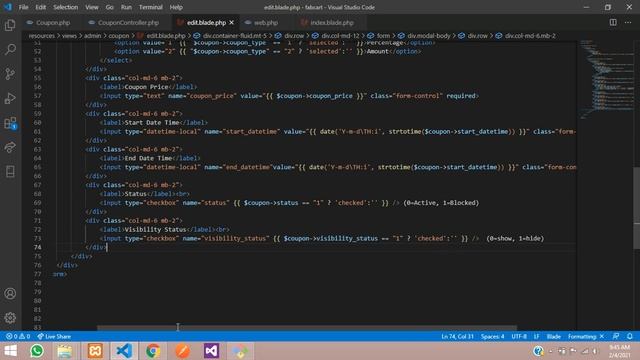Open the Search view in activity bar
The image size is (640, 360).
(x=10, y=49)
